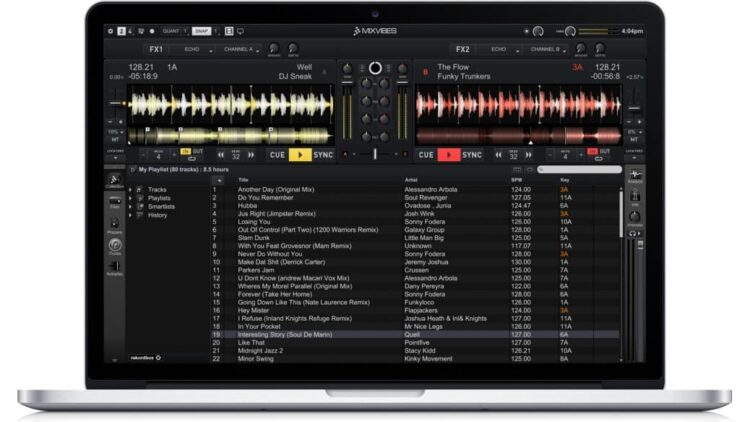
Task: Jump back 32 beats on deck A
Action: (x=221, y=155)
